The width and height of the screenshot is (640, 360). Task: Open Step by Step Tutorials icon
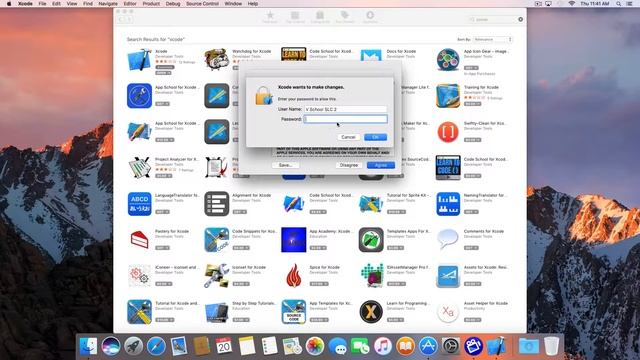216,312
